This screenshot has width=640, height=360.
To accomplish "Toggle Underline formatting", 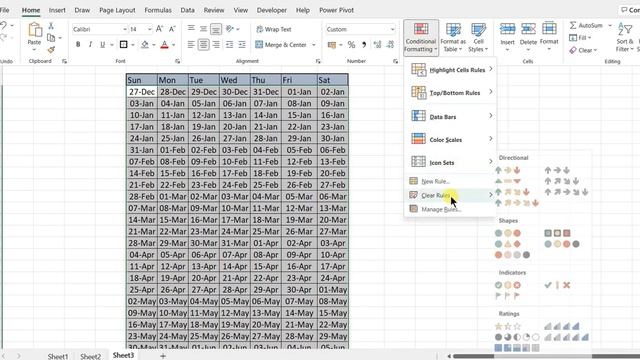I will pos(102,44).
